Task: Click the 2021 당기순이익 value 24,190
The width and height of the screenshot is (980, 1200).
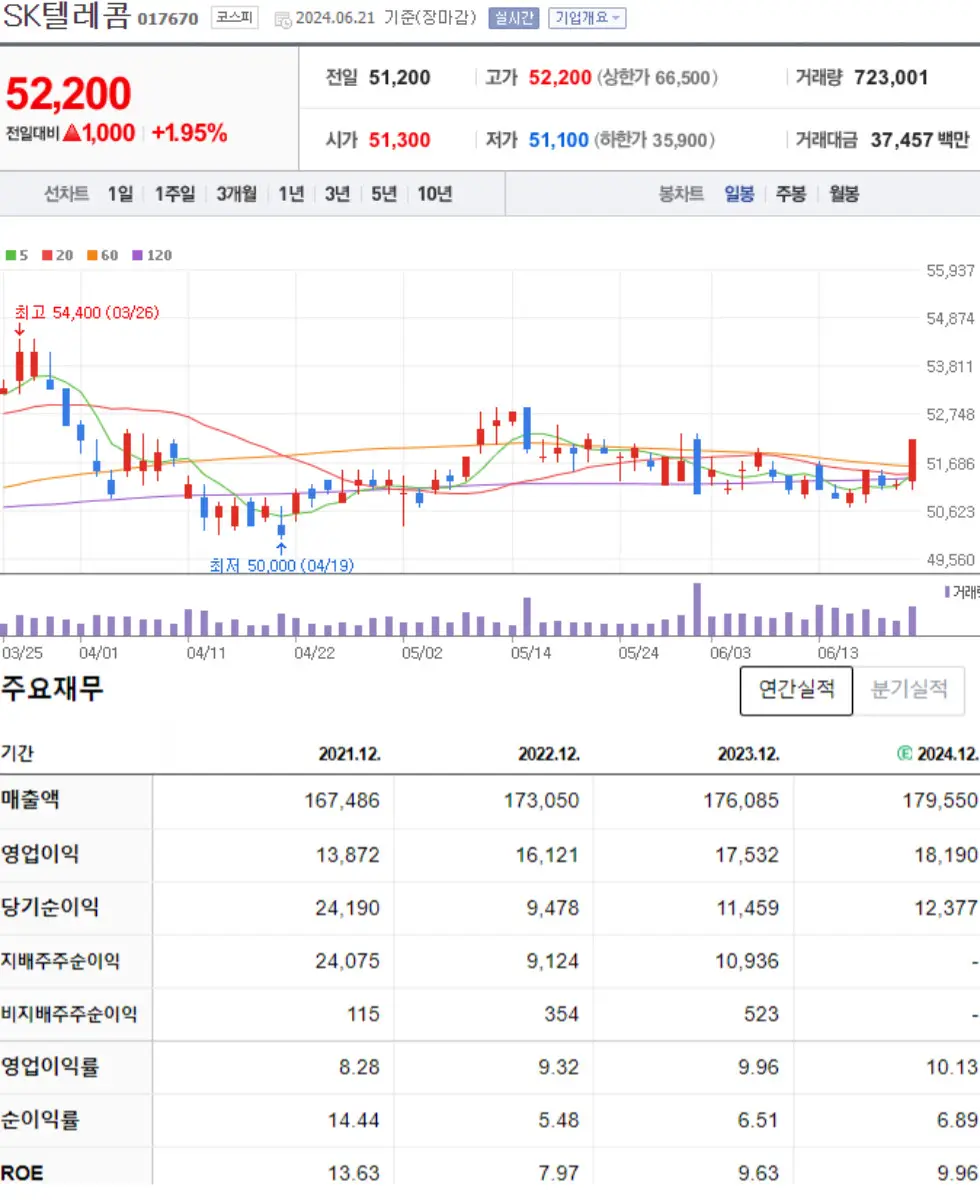Action: [347, 908]
